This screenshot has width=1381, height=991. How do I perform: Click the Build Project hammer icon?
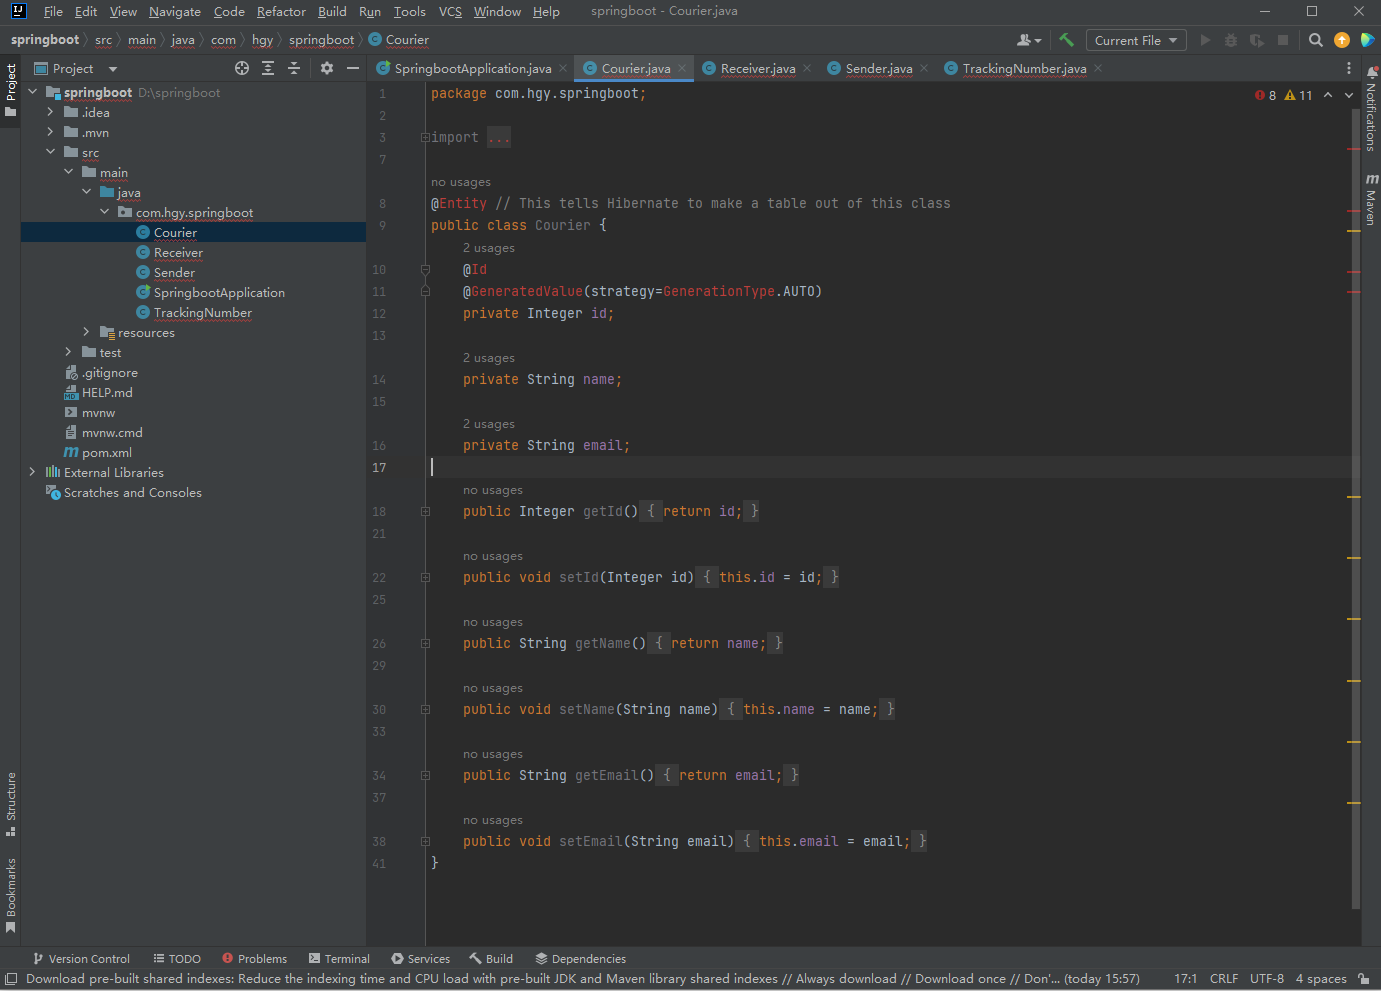[1066, 40]
